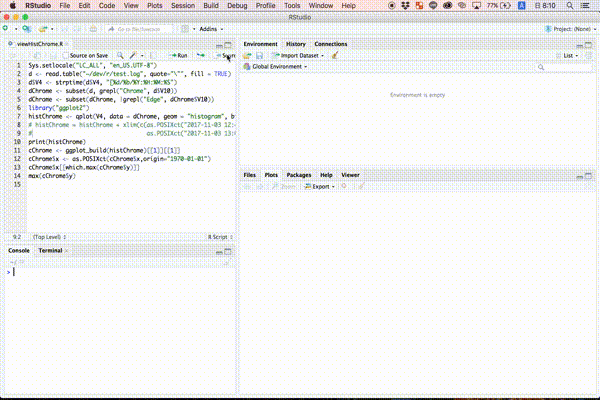Click the Run button
Image resolution: width=600 pixels, height=400 pixels.
(178, 56)
